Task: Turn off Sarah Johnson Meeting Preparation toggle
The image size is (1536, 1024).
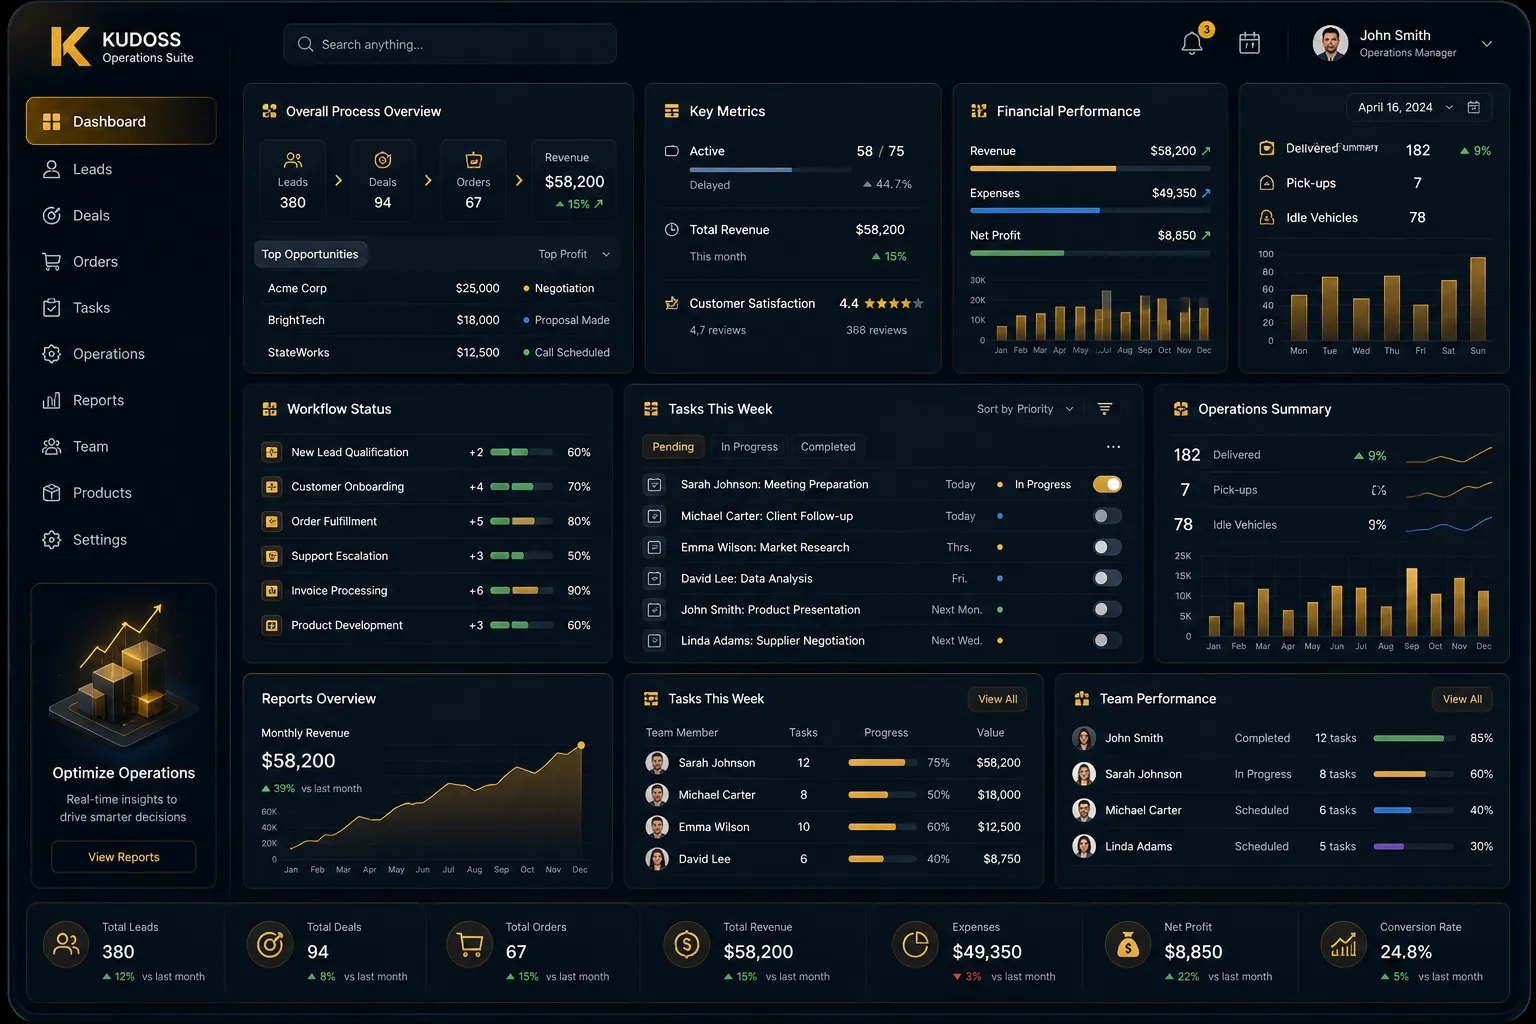Action: tap(1107, 484)
